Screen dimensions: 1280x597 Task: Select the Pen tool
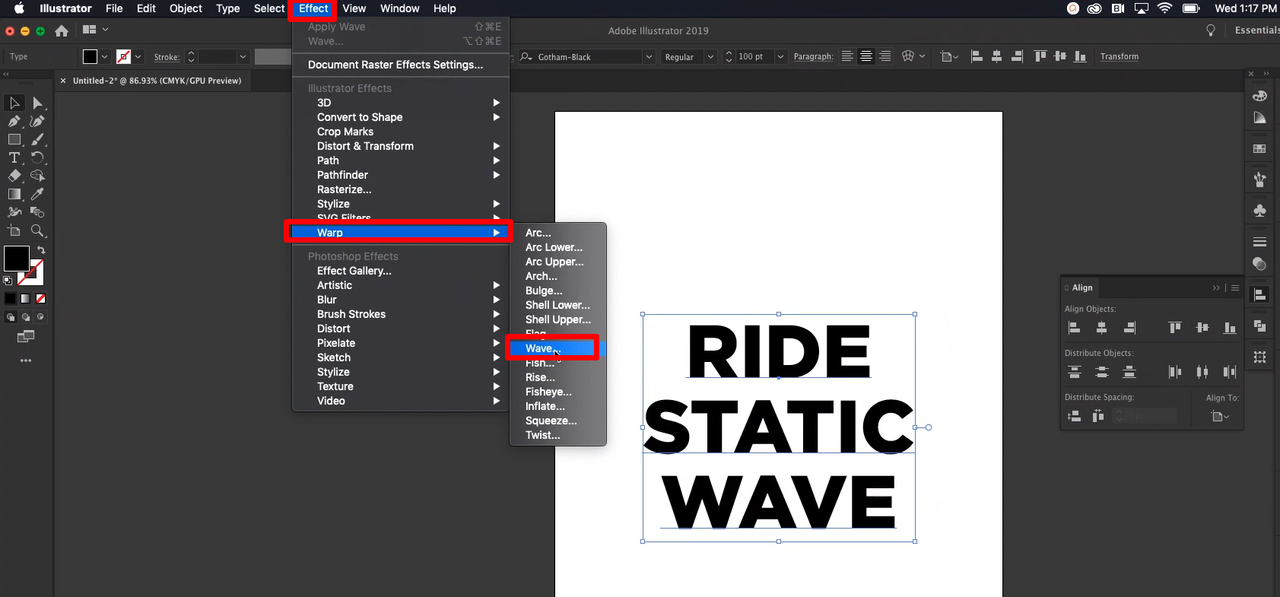(x=14, y=121)
